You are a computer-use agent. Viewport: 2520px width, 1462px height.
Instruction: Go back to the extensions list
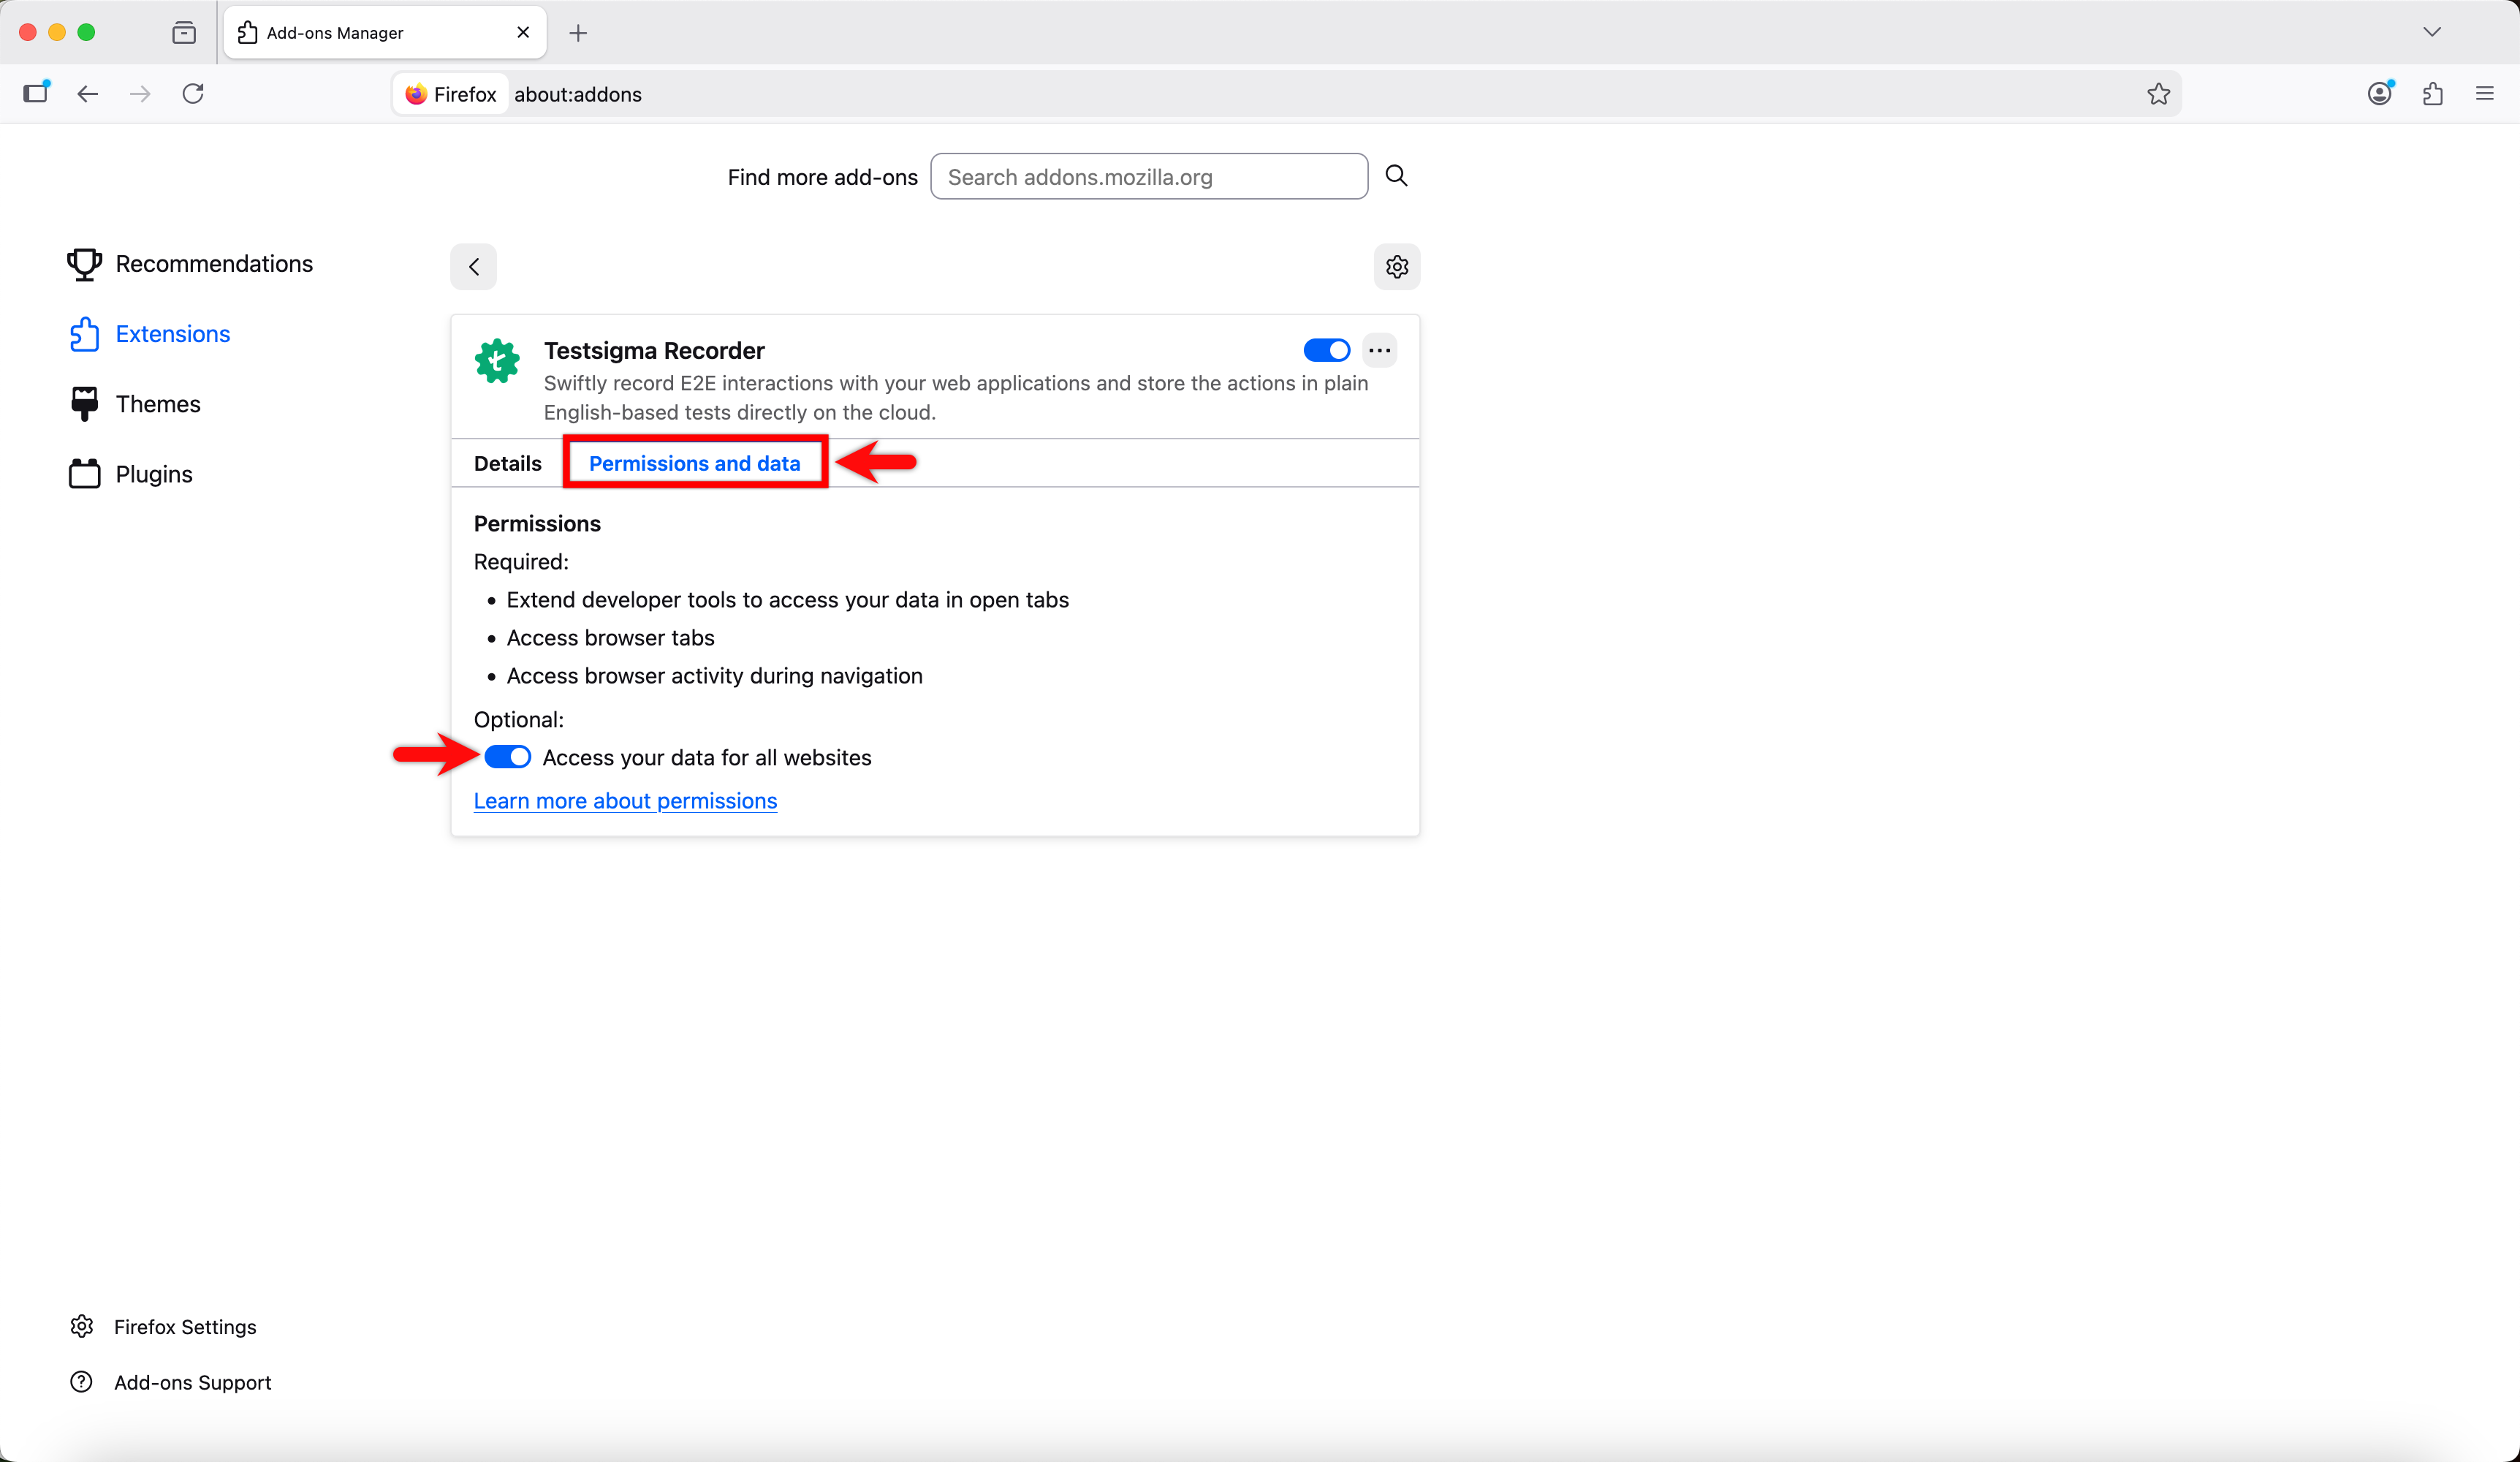click(x=474, y=267)
